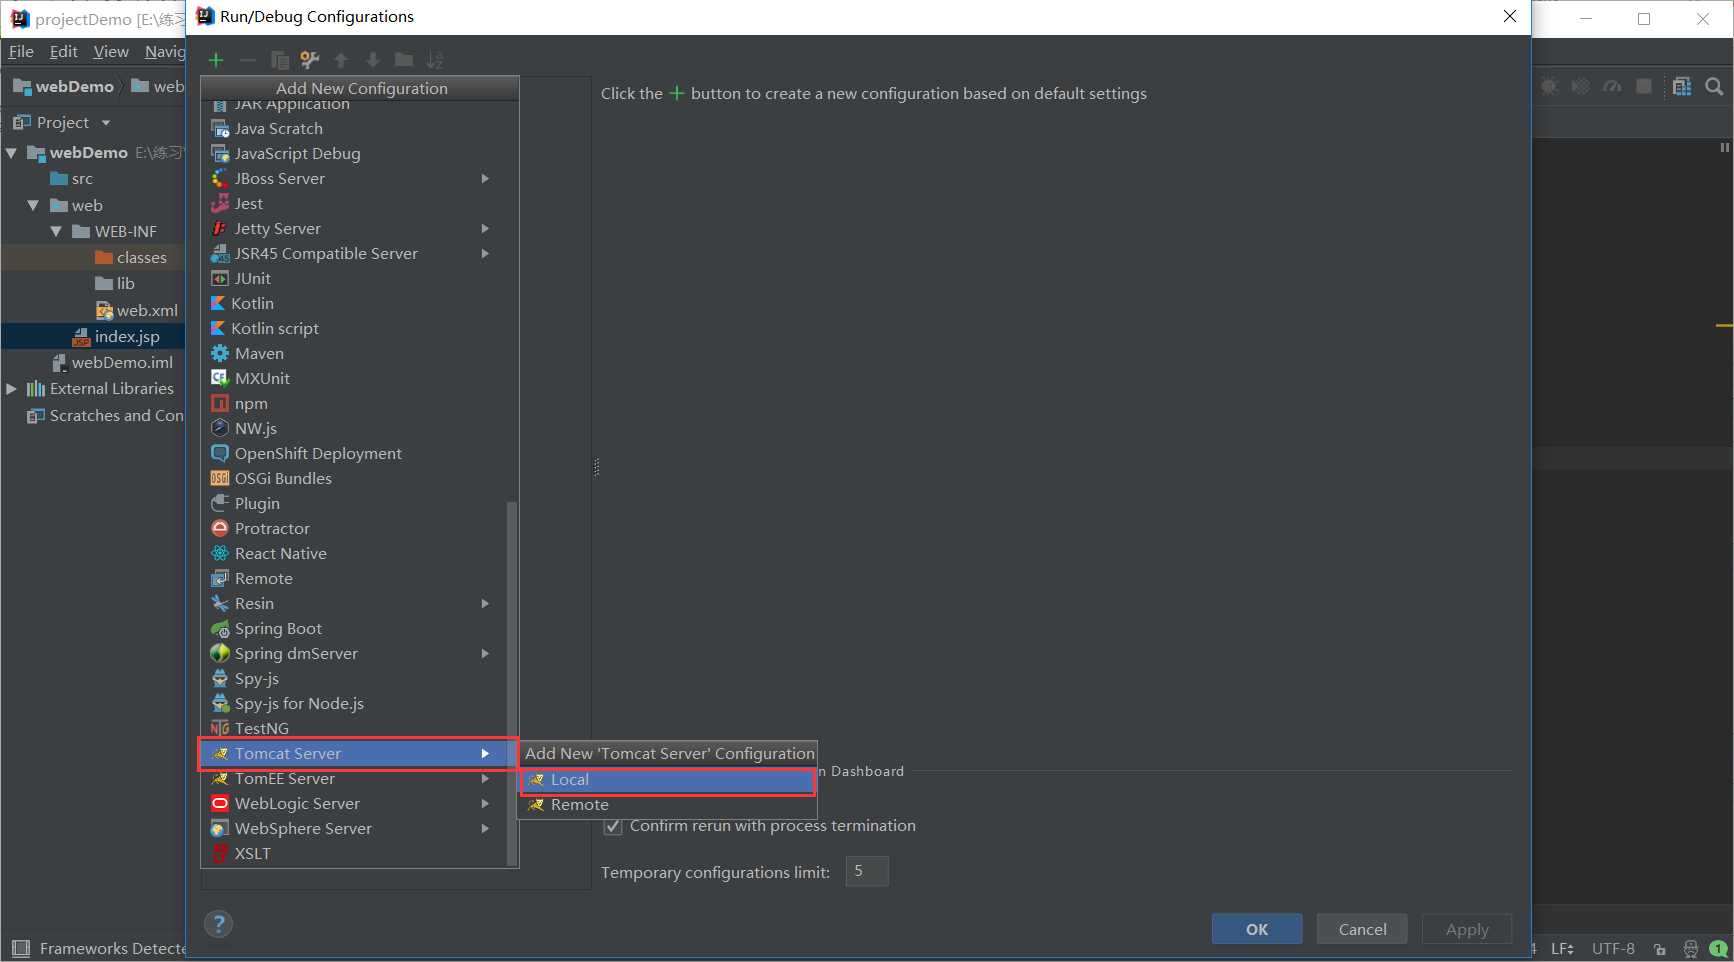Screen dimensions: 1734x962
Task: Click the Sort Configurations icon
Action: tap(435, 60)
